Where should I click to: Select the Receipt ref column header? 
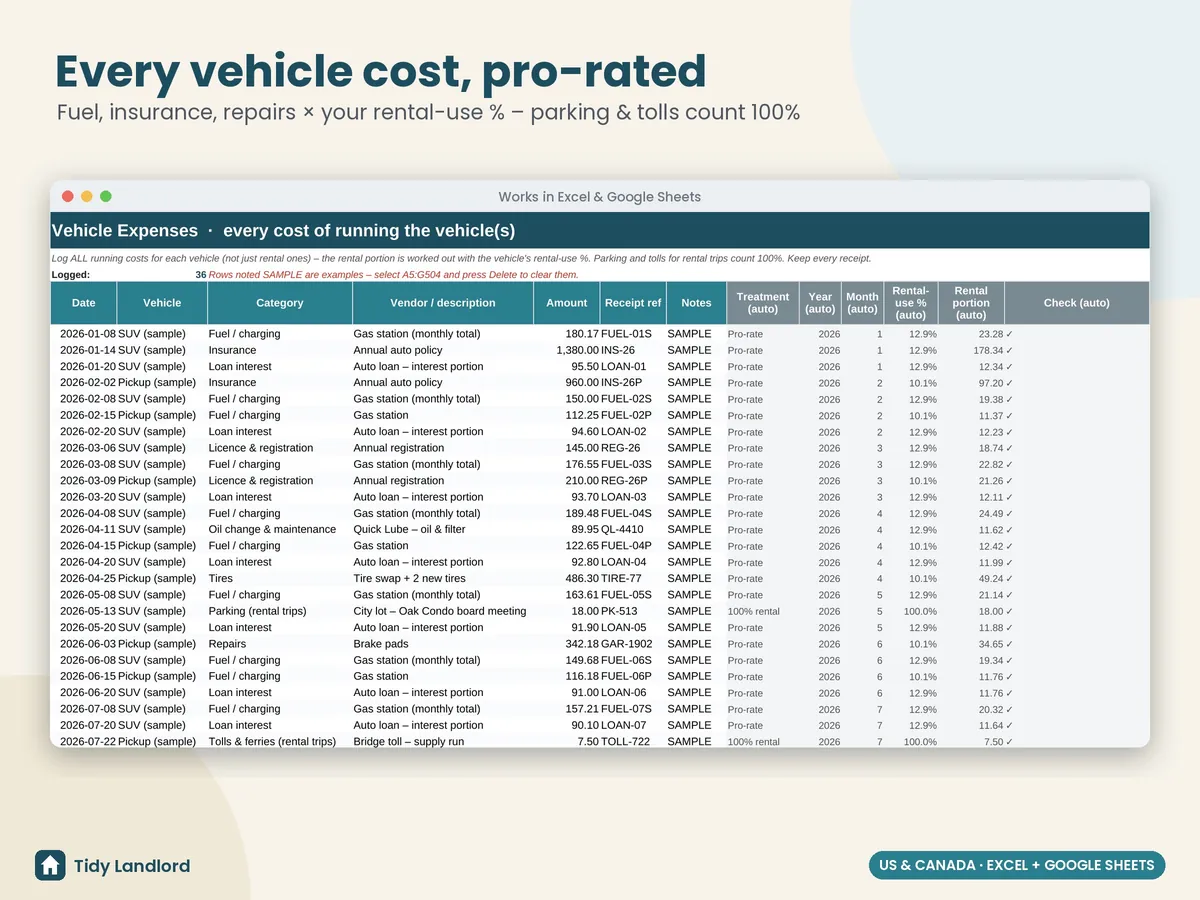pos(633,303)
